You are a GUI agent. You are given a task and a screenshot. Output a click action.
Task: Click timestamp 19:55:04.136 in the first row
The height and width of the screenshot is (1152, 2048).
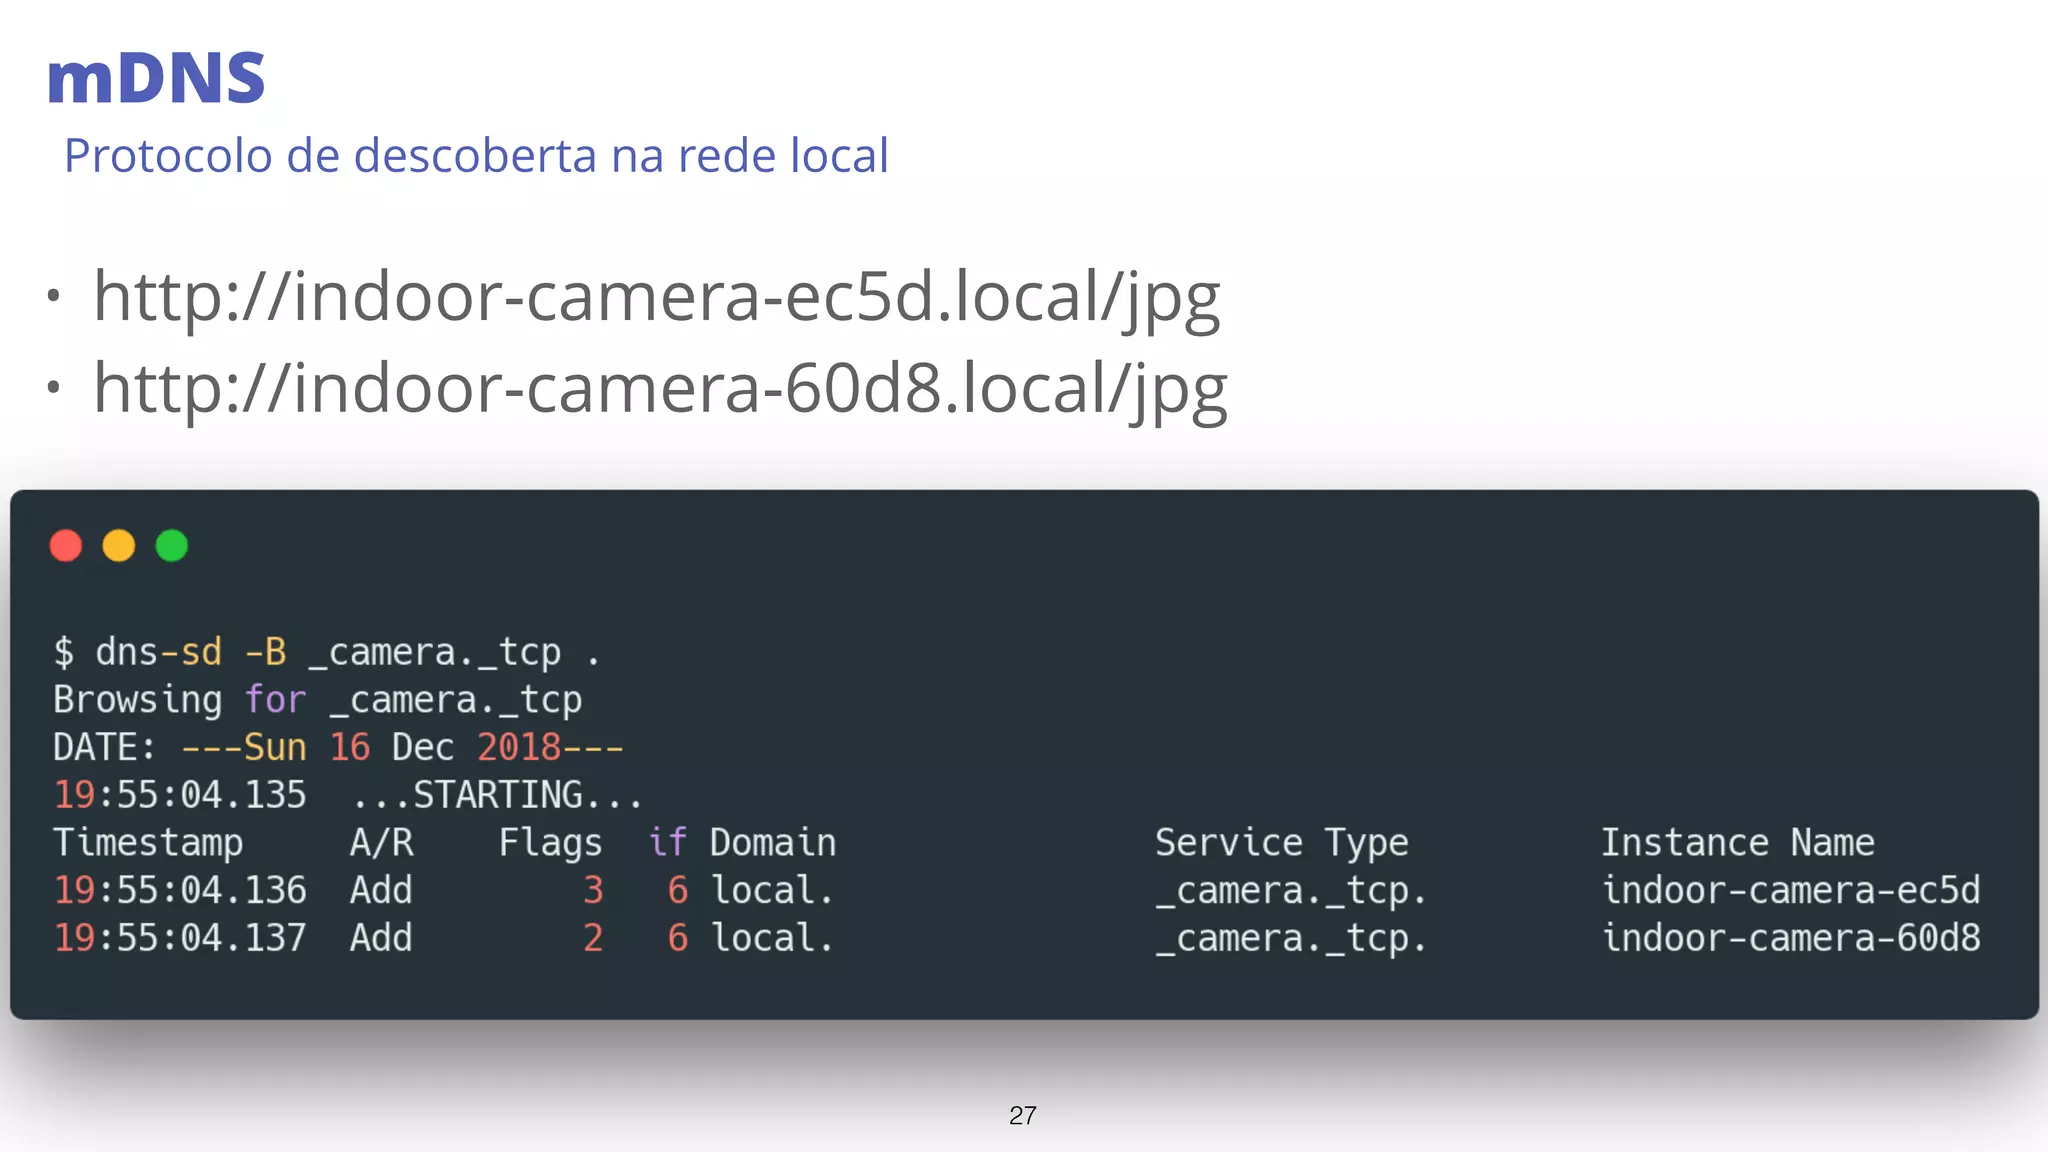(180, 891)
